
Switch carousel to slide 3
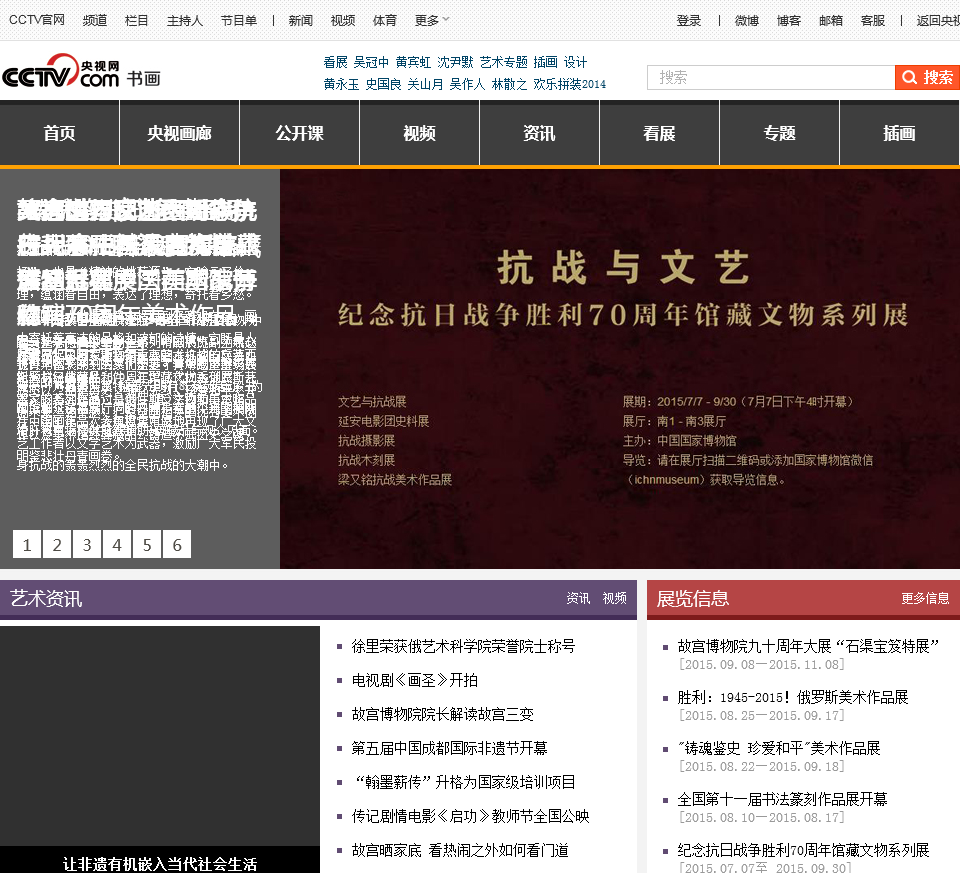87,544
